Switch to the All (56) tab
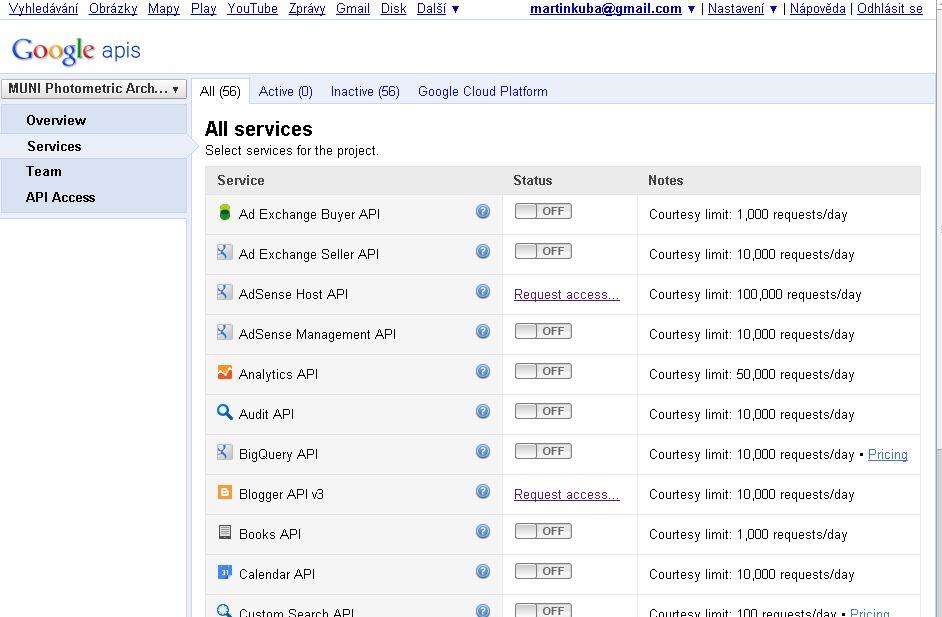 tap(220, 91)
